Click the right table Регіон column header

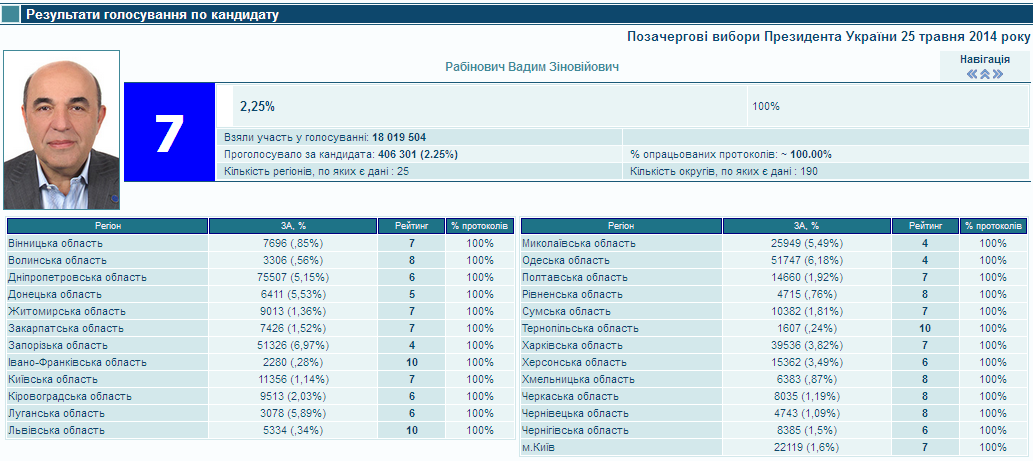pos(621,226)
